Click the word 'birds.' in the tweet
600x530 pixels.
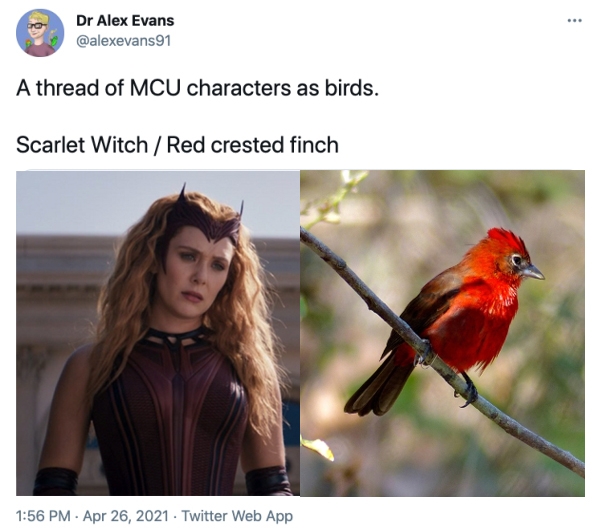click(x=352, y=88)
